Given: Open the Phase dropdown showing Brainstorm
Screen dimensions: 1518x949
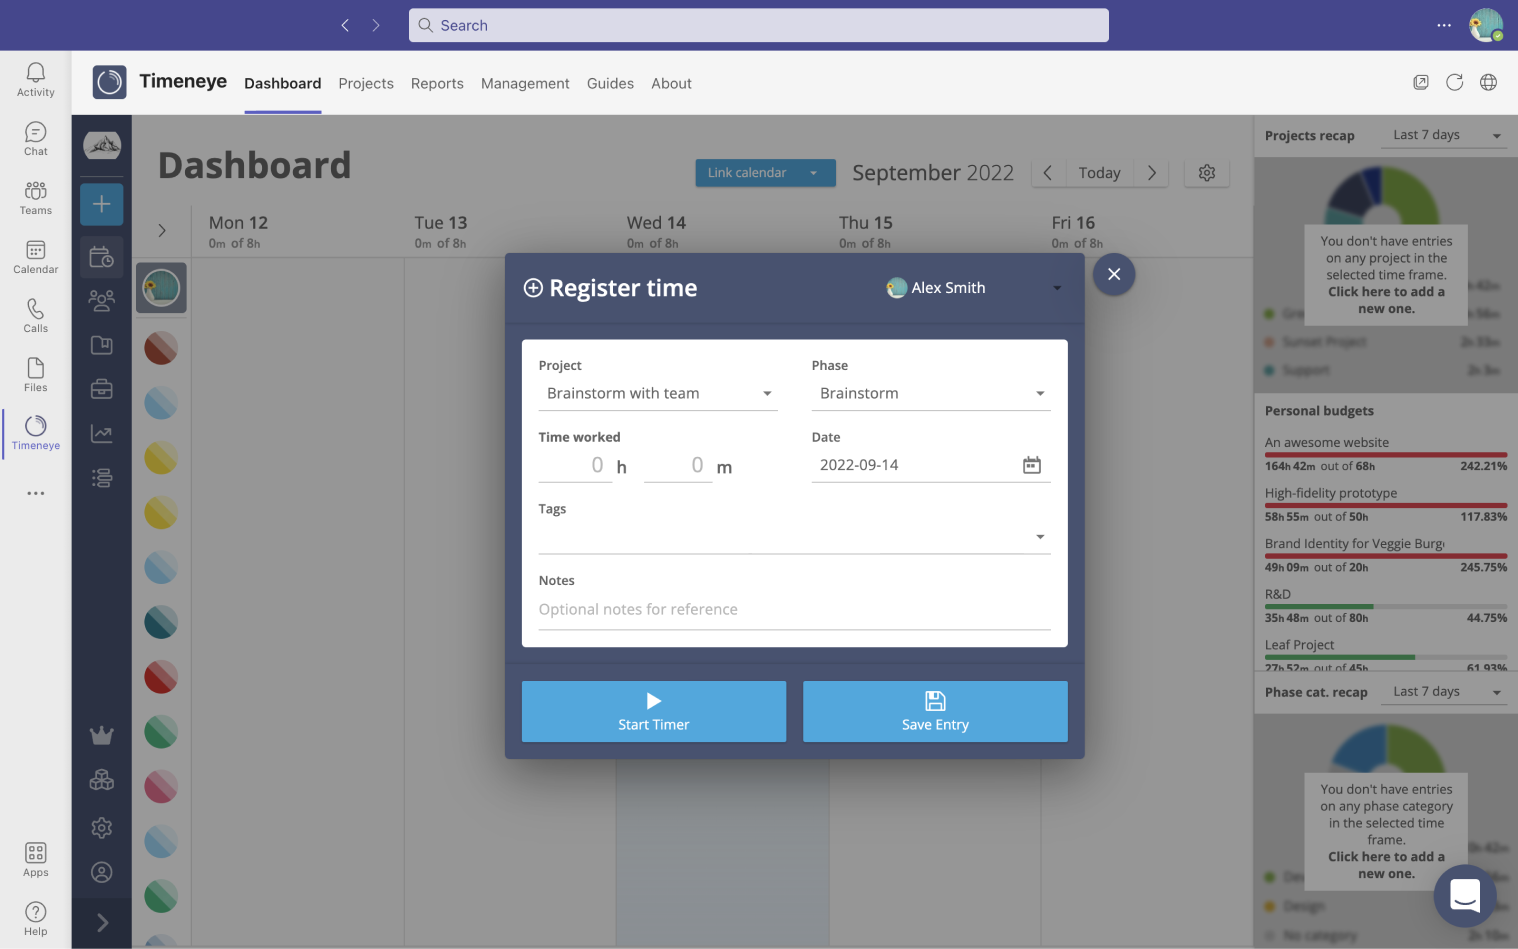Looking at the screenshot, I should point(931,392).
